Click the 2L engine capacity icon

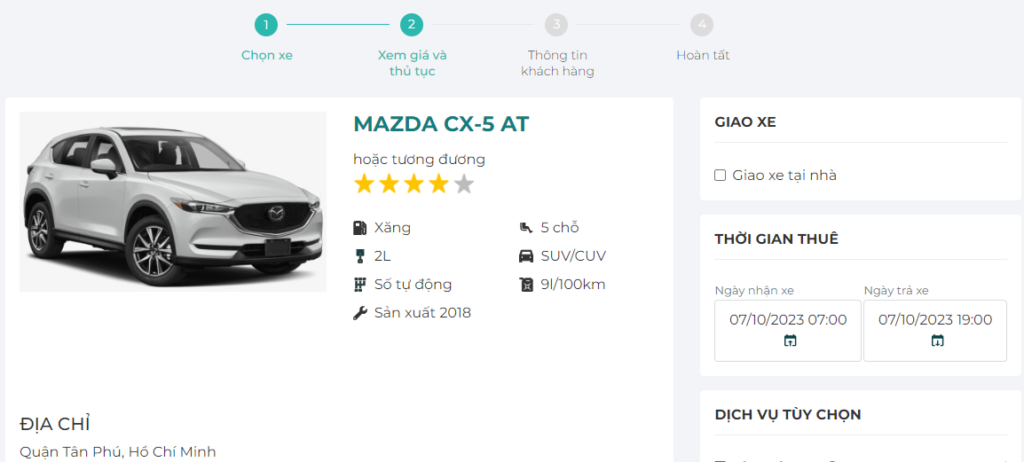[360, 256]
